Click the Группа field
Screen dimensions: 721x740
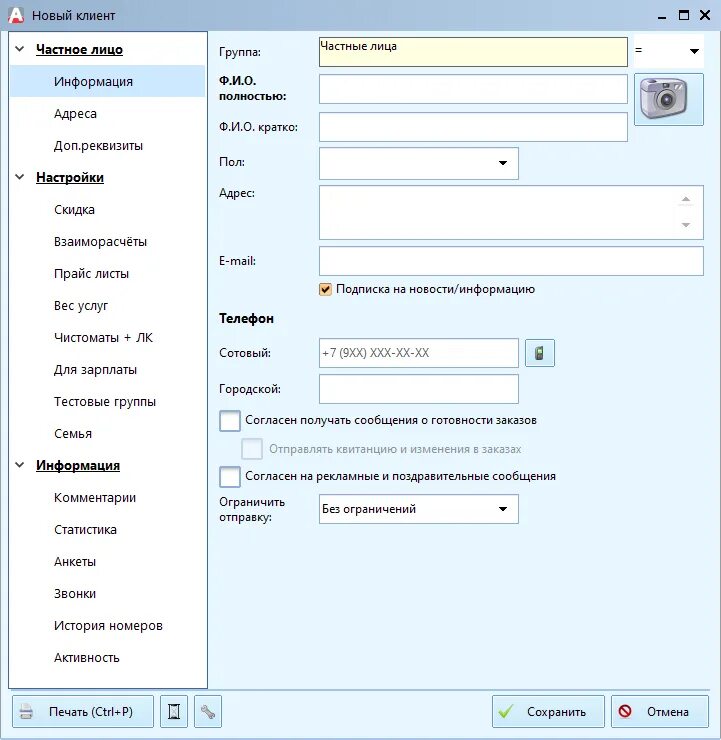pos(473,52)
